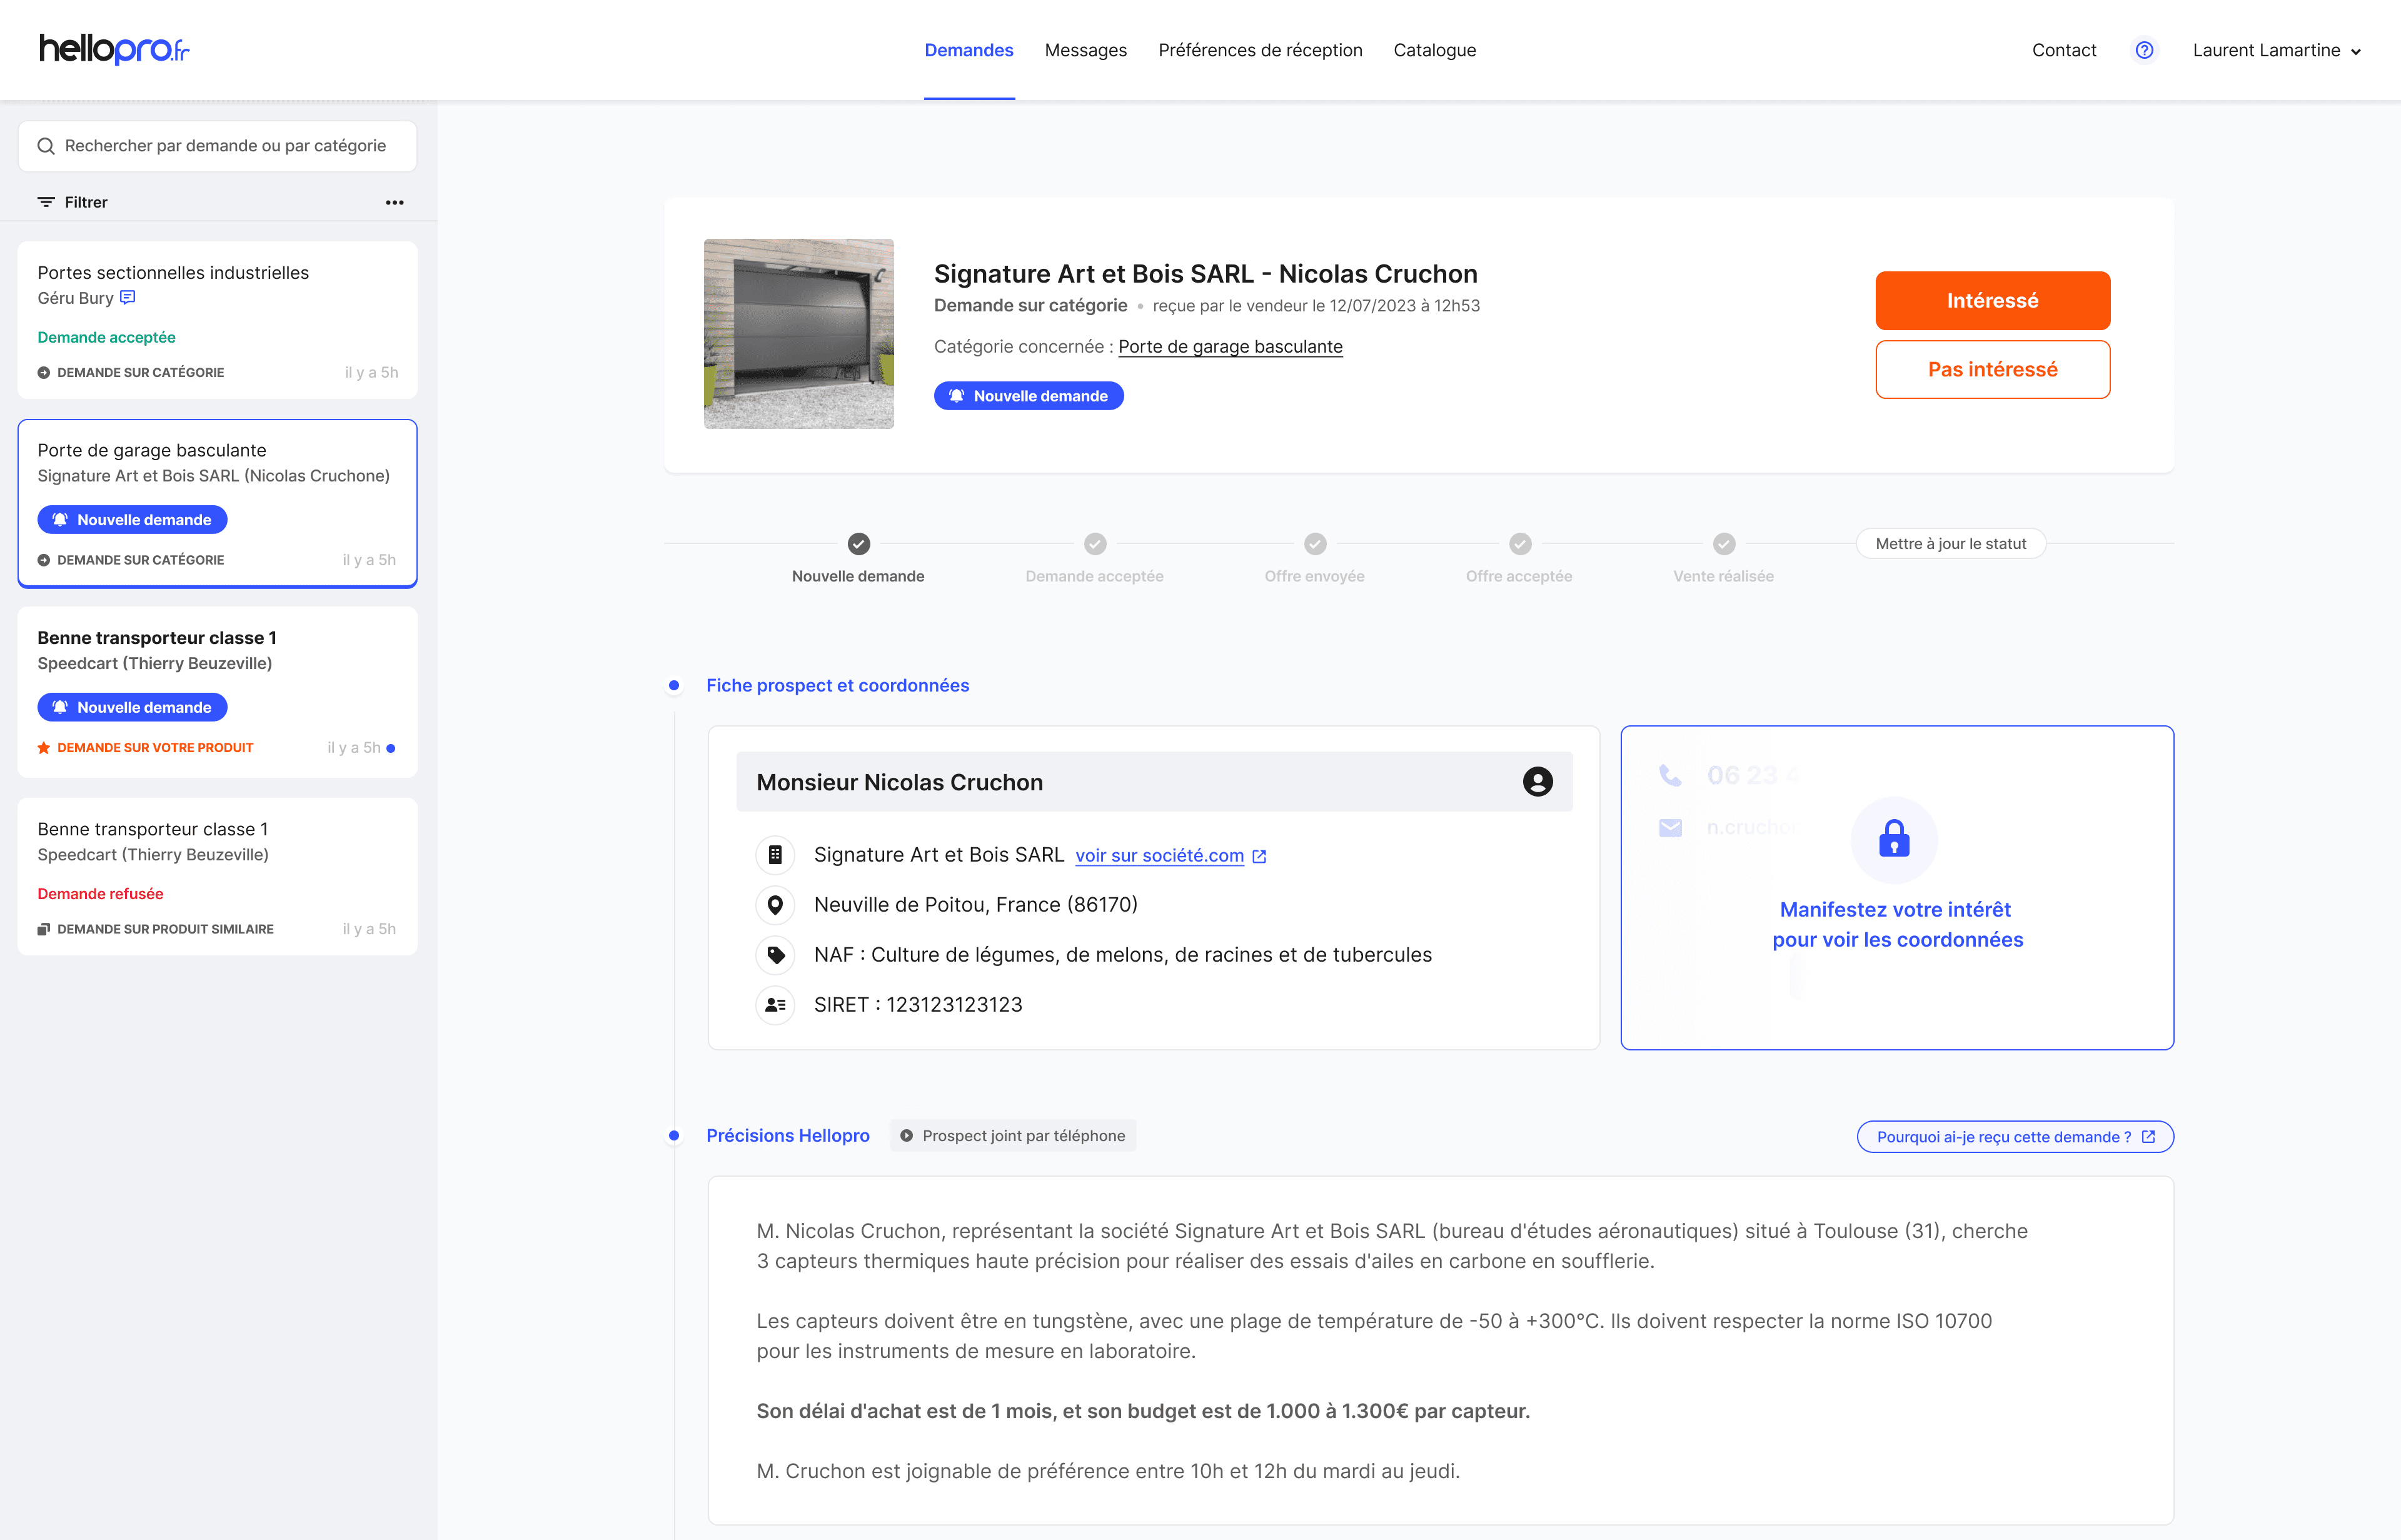Open the refused 'Benne transporteur classe 1' request

[x=217, y=876]
